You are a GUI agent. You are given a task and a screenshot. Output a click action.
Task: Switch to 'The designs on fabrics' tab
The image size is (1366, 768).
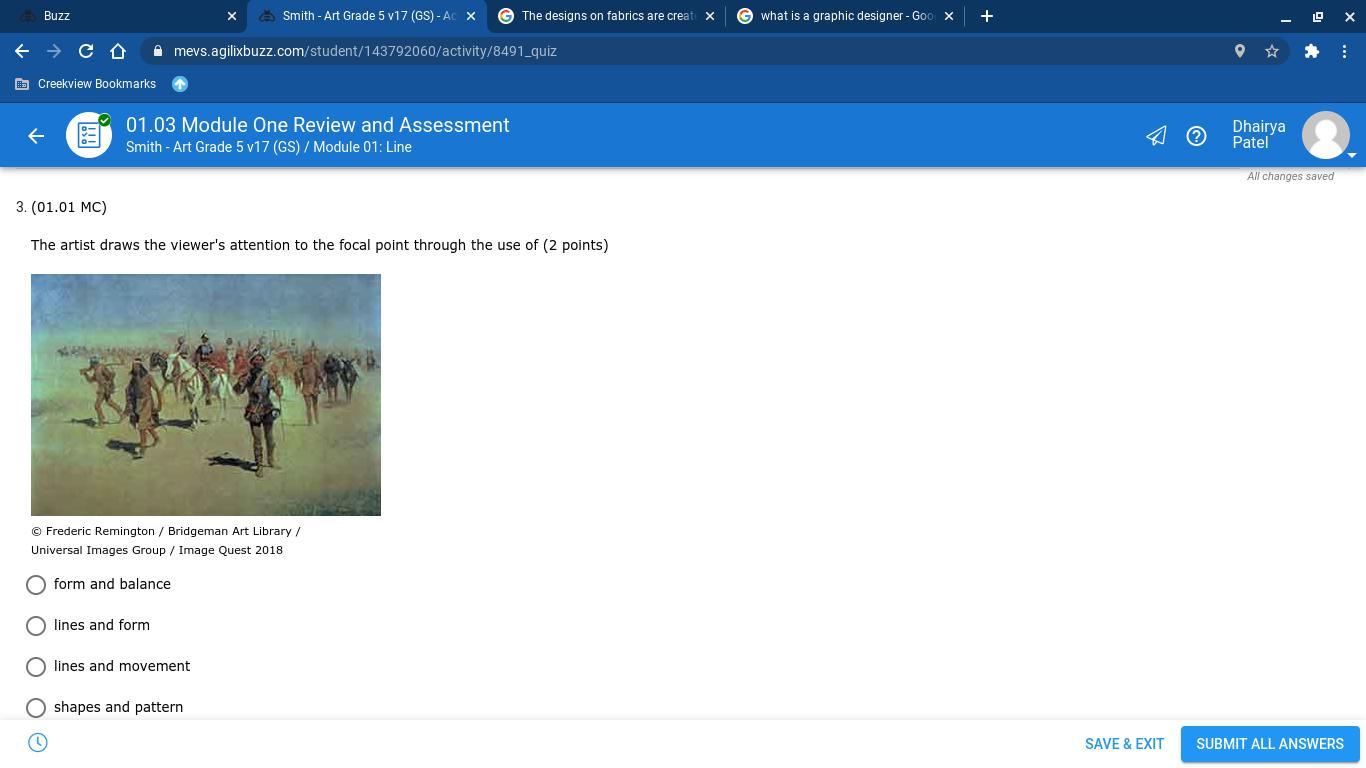[x=606, y=16]
